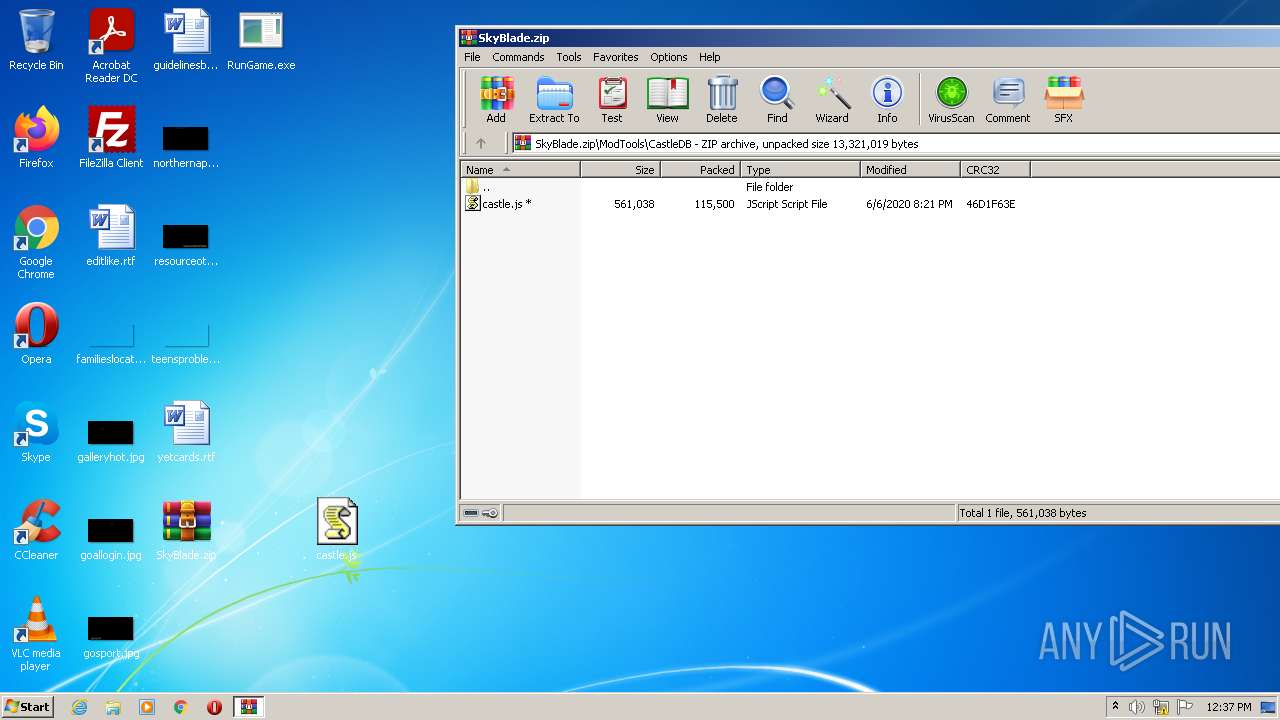Select the Google Chrome desktop icon
The width and height of the screenshot is (1280, 720).
(x=36, y=243)
